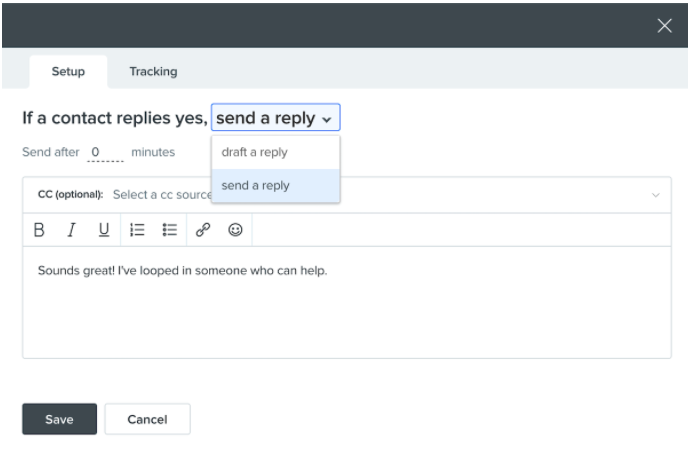
Task: Click the 'Send after' label
Action: 50,152
